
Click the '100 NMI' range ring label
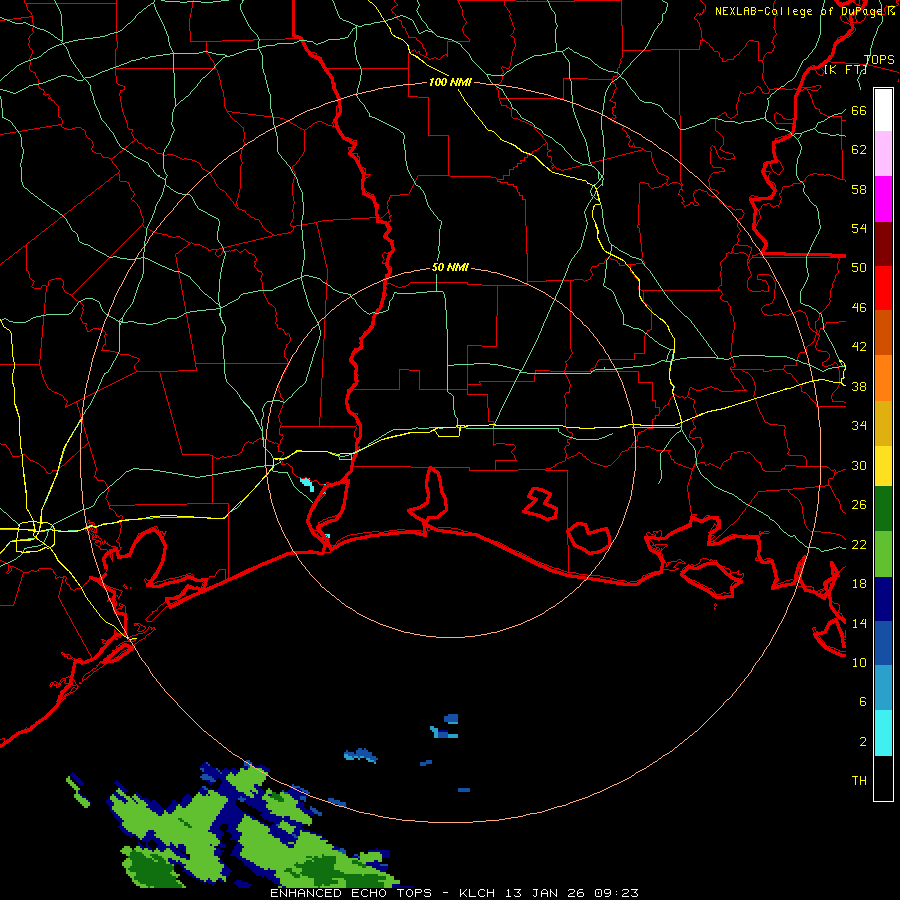(450, 82)
